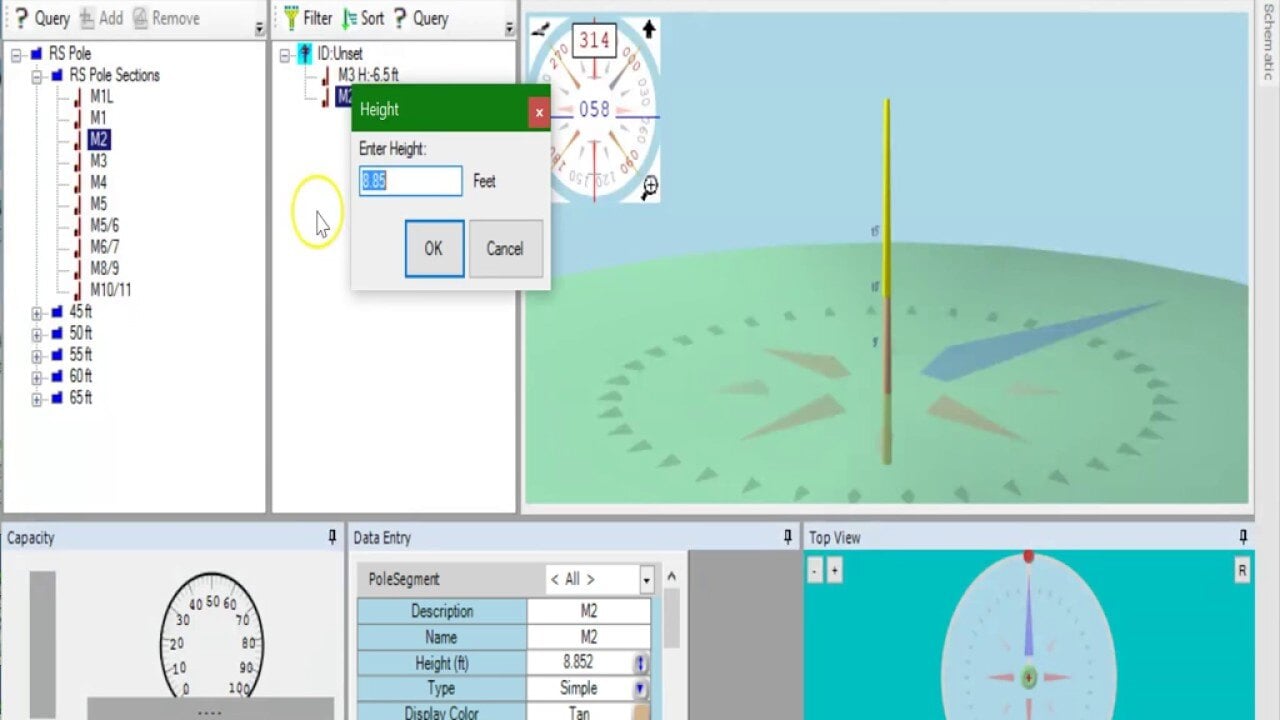1280x720 pixels.
Task: Zoom in the Top View with plus
Action: click(x=834, y=571)
